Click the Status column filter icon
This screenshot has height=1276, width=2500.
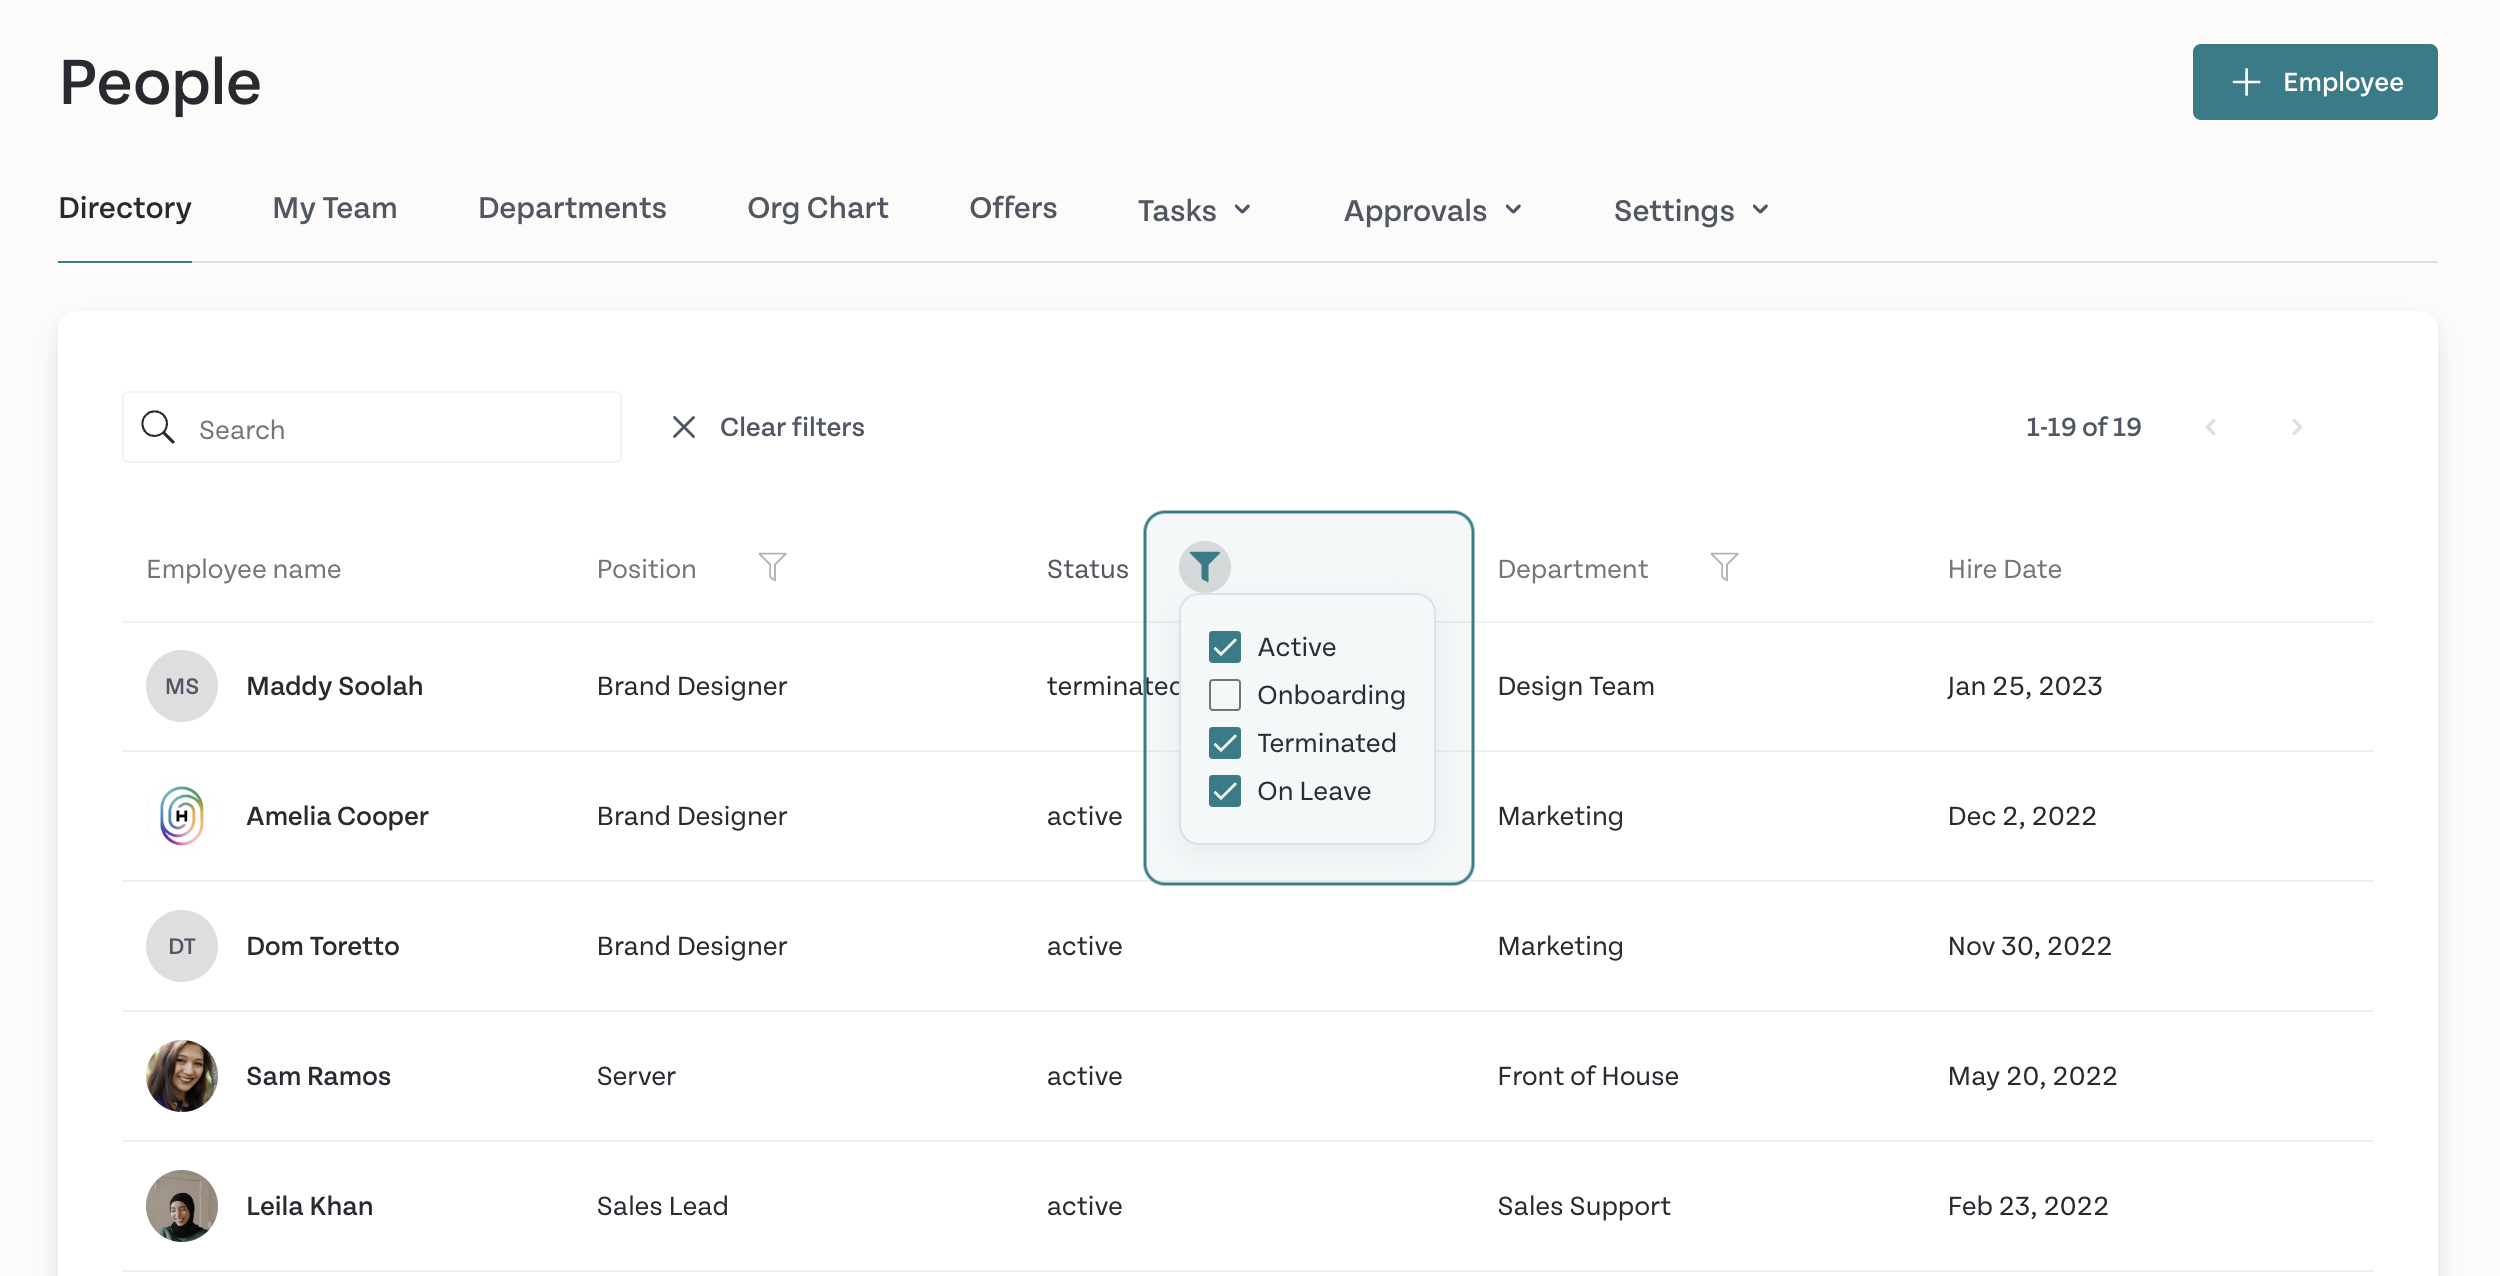1202,566
